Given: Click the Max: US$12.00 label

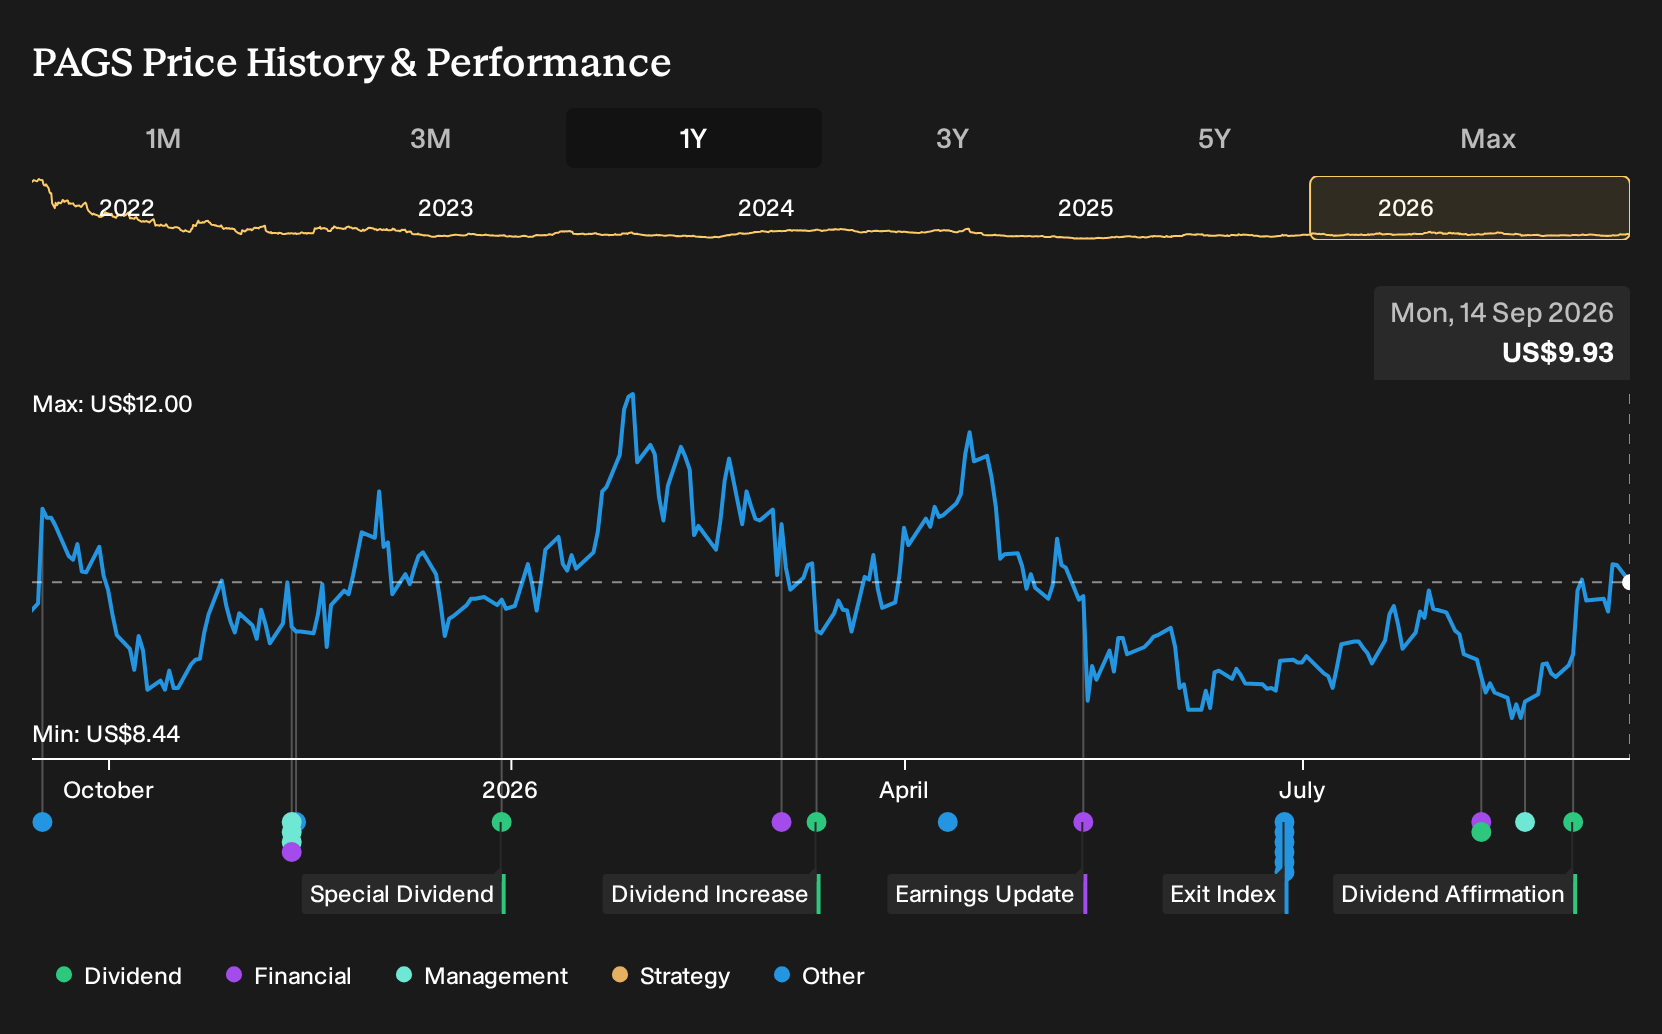Looking at the screenshot, I should click(x=112, y=404).
